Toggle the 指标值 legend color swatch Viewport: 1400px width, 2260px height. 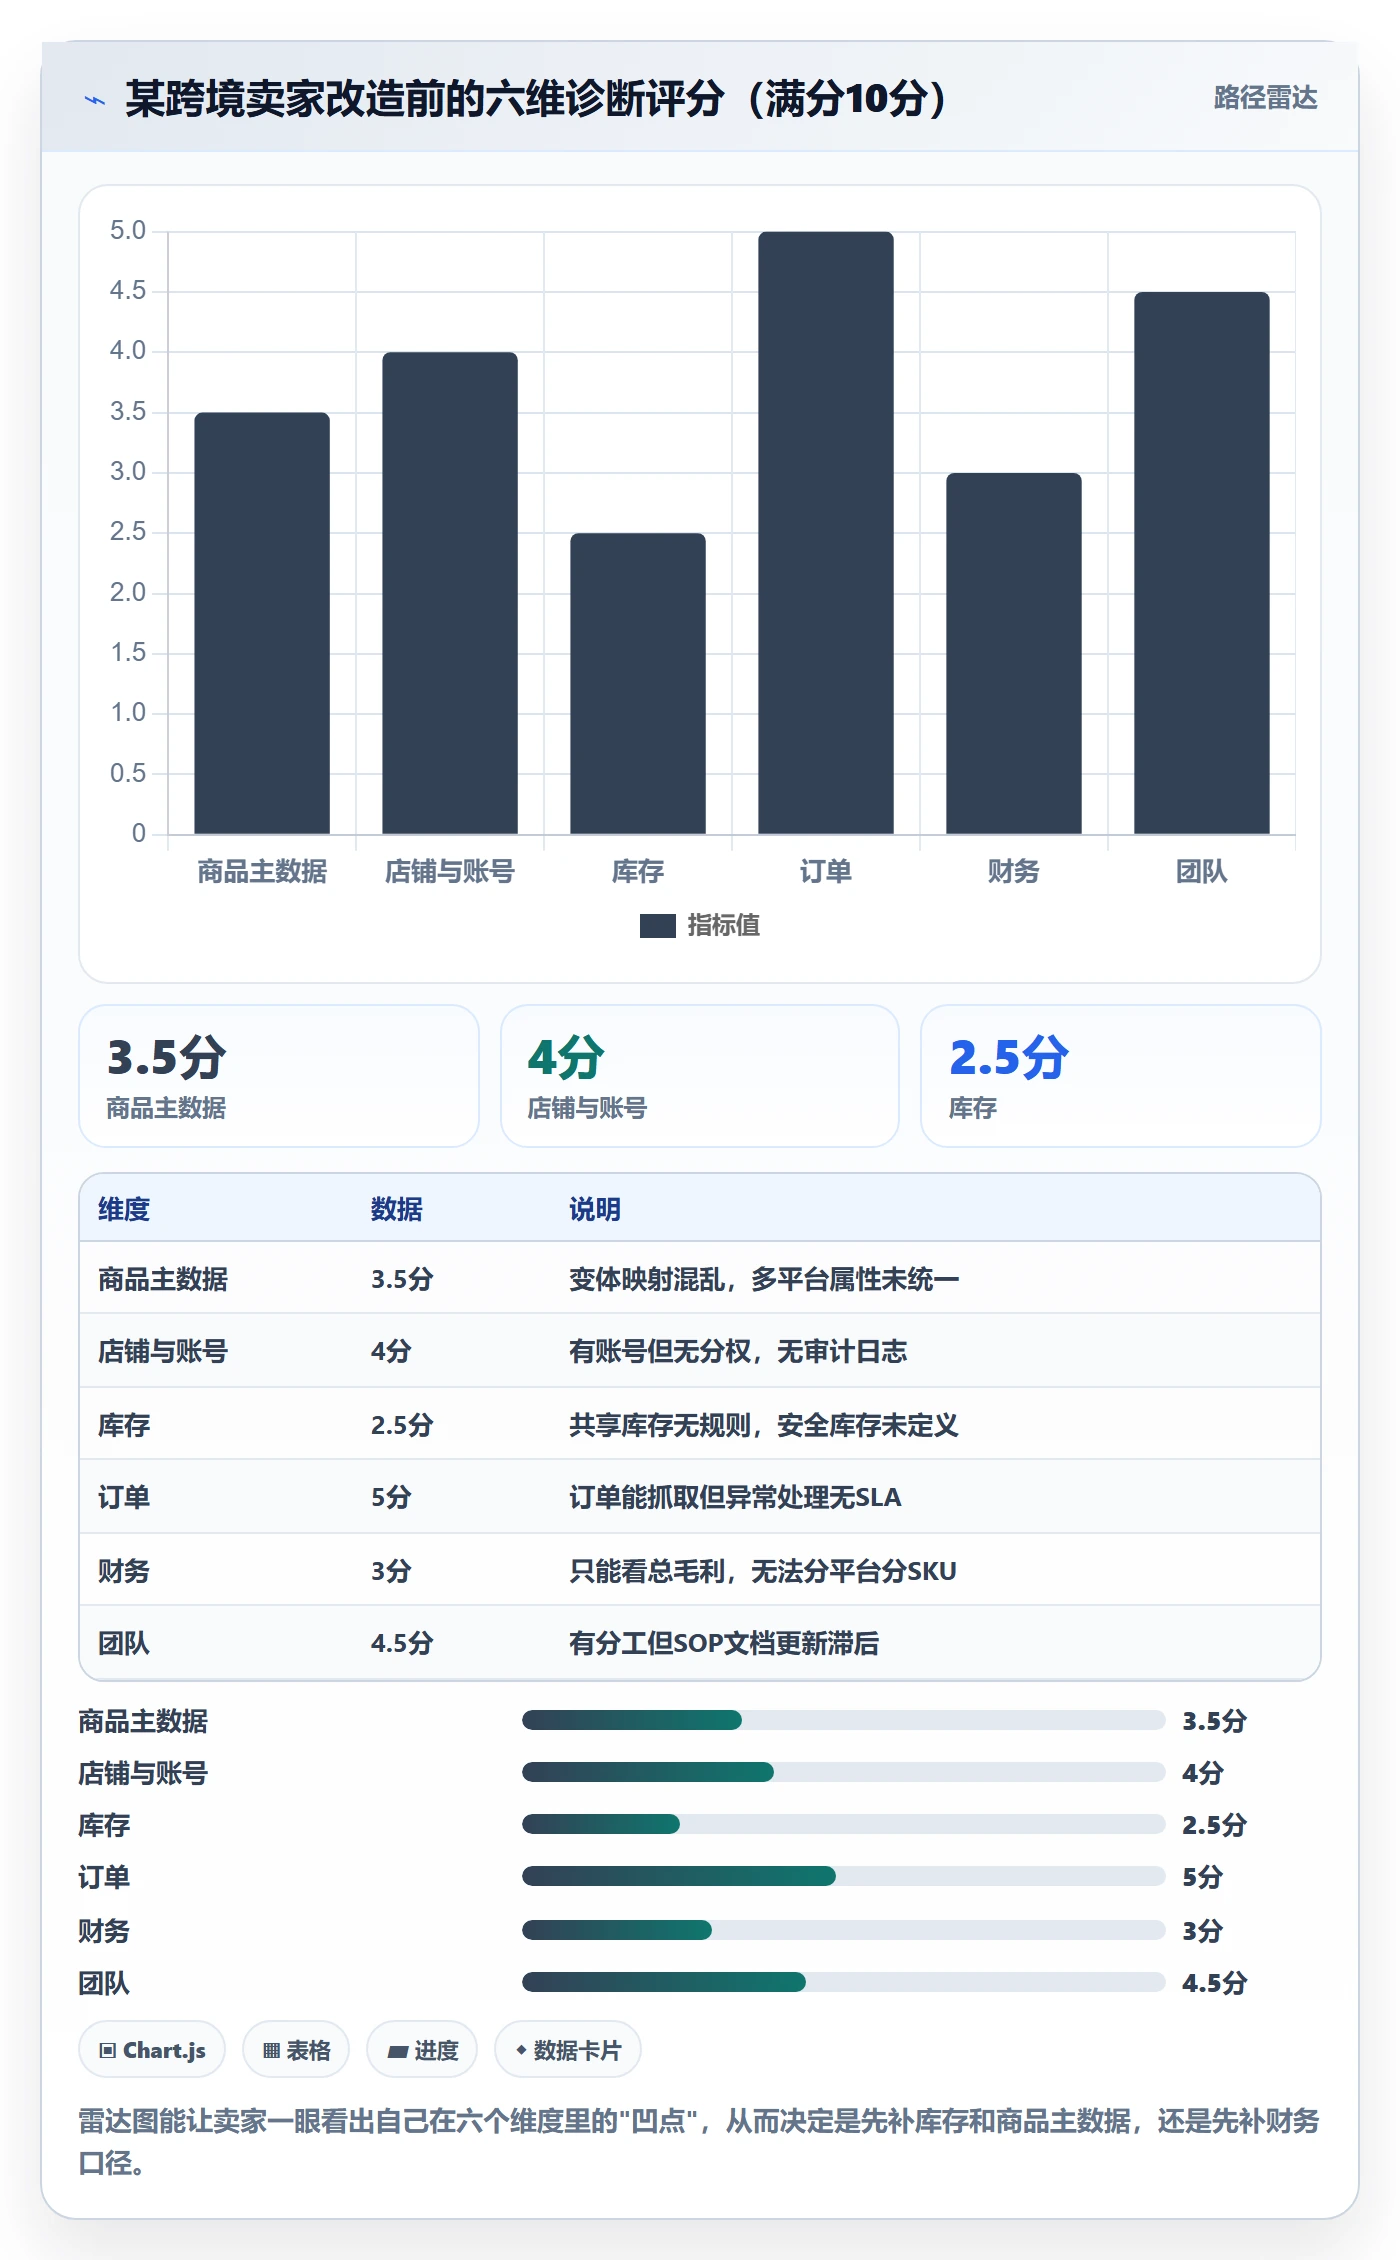pyautogui.click(x=657, y=926)
